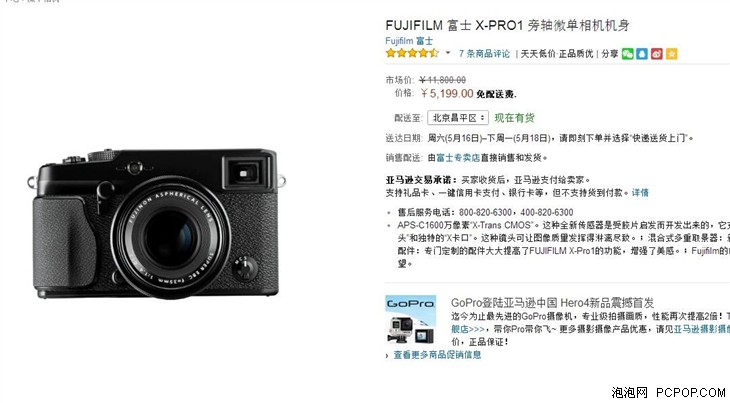The height and width of the screenshot is (403, 730).
Task: Open the 详情 details link
Action: [x=640, y=192]
